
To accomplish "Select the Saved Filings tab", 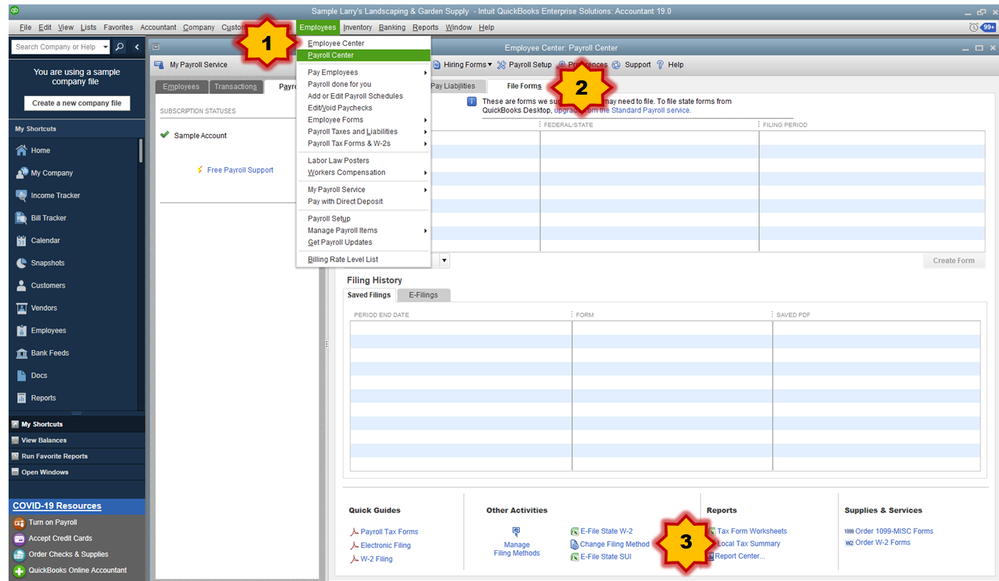I will [x=369, y=295].
